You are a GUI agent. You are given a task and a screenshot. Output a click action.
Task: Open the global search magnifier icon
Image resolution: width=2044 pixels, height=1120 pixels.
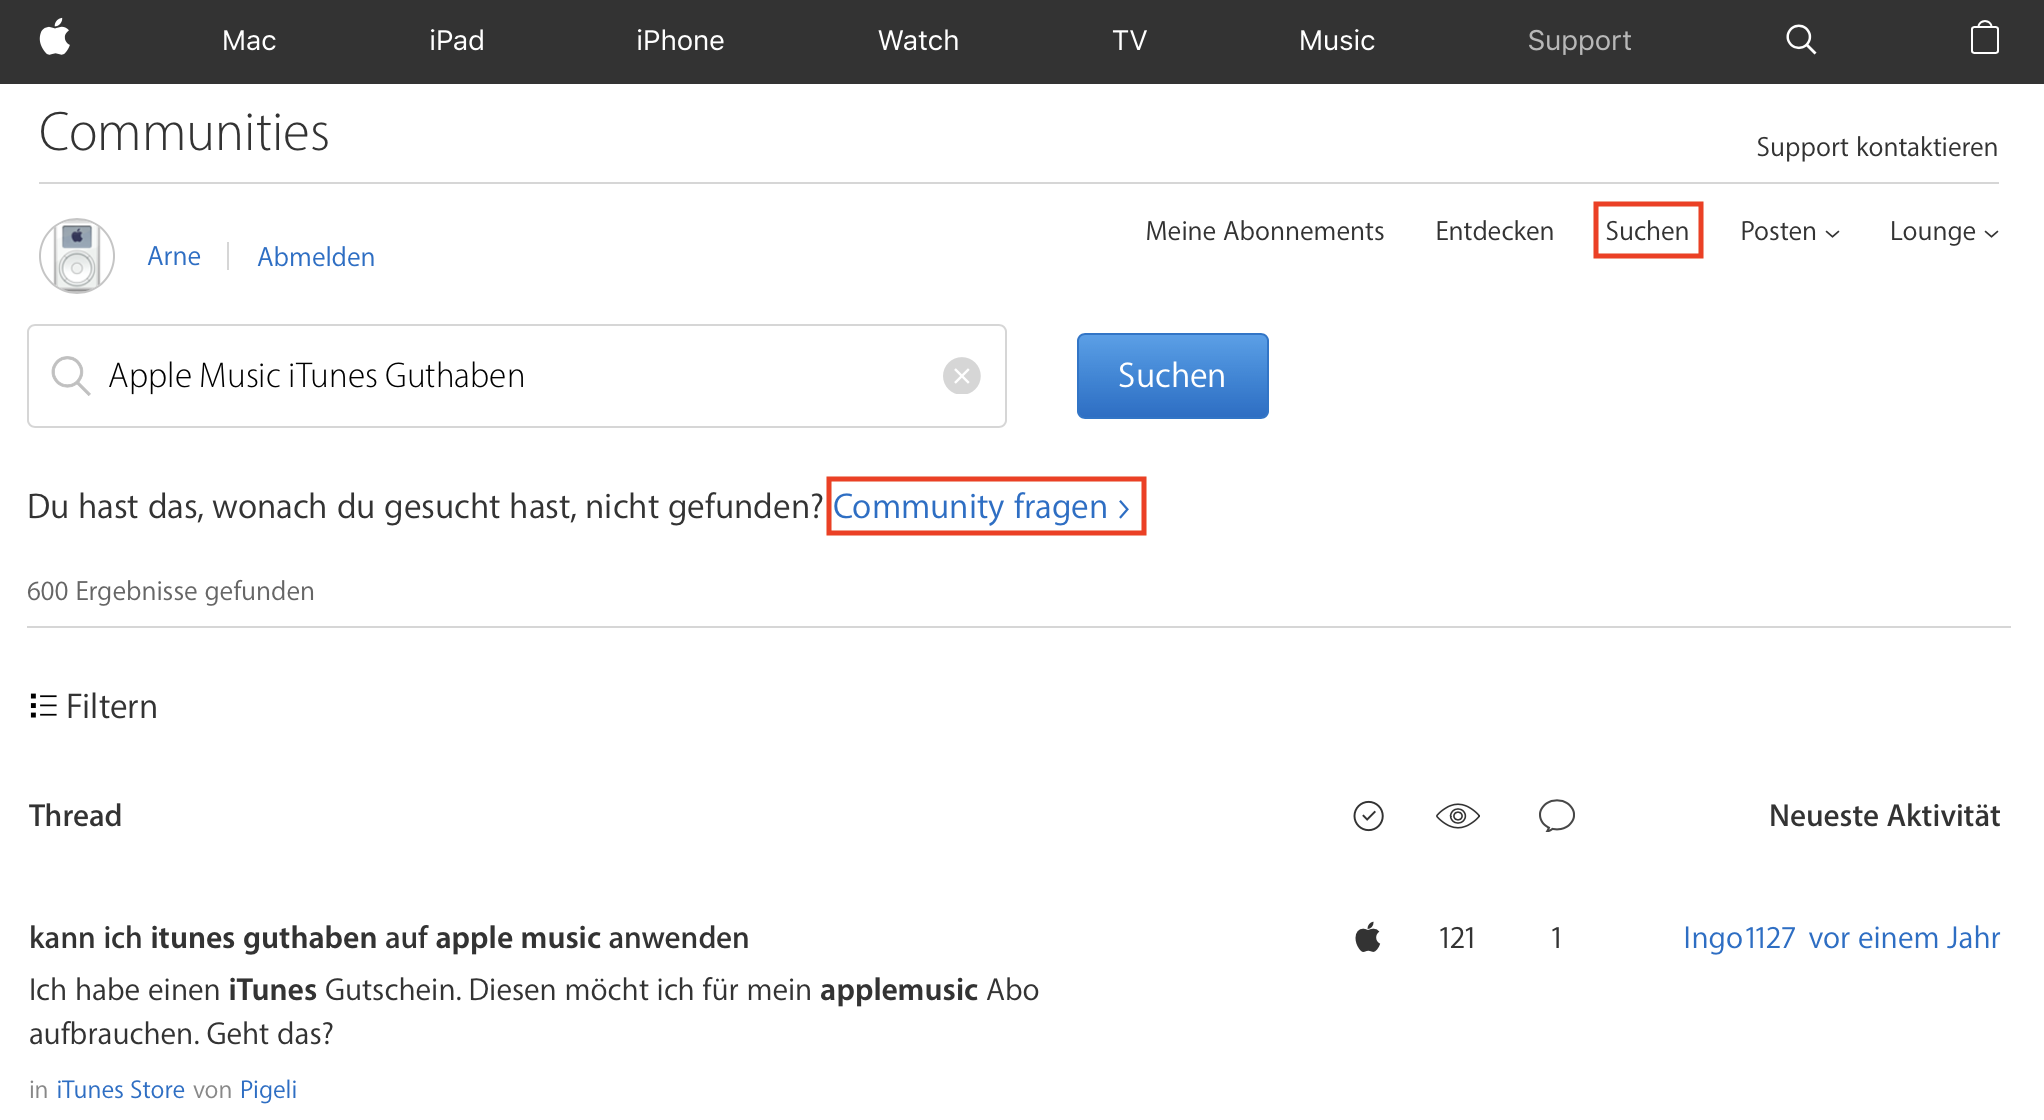[x=1800, y=40]
